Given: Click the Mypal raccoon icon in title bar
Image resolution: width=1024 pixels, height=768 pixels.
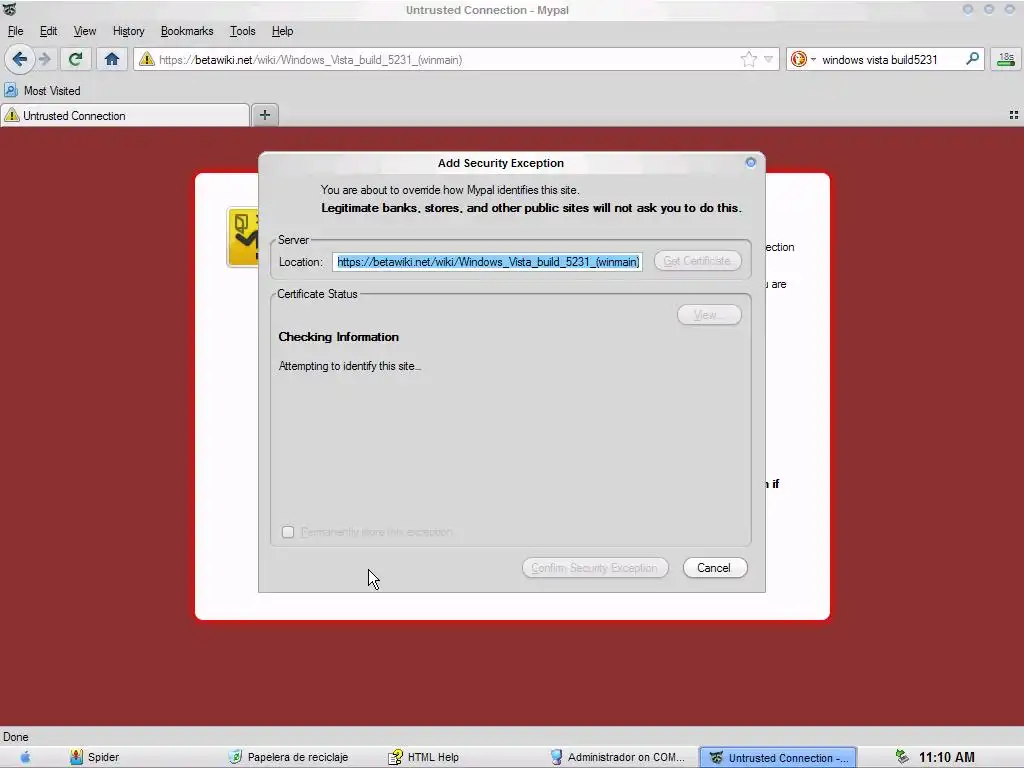Looking at the screenshot, I should (x=10, y=10).
